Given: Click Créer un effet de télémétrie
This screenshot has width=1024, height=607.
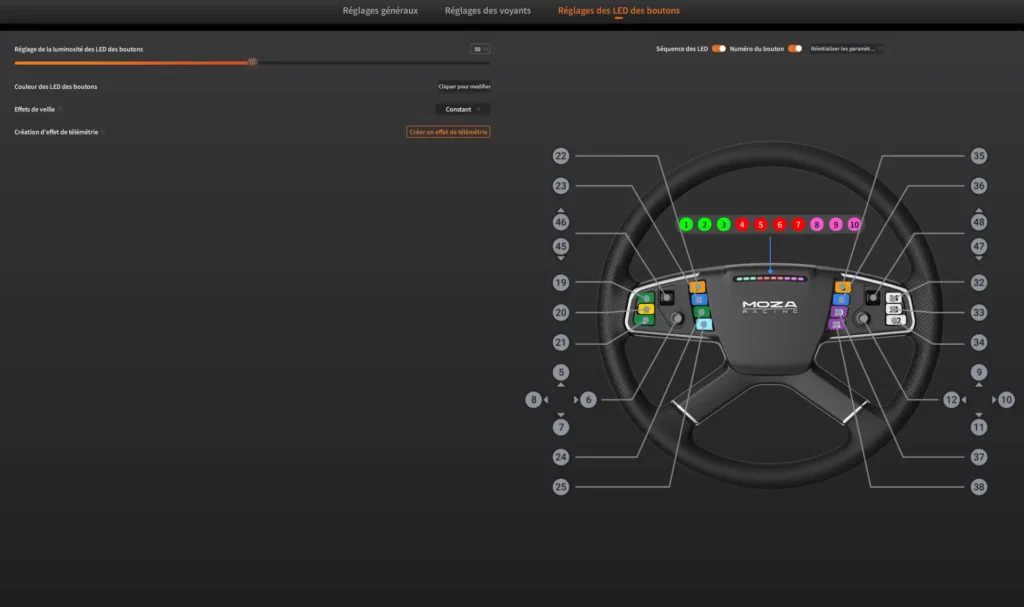Looking at the screenshot, I should pyautogui.click(x=448, y=132).
